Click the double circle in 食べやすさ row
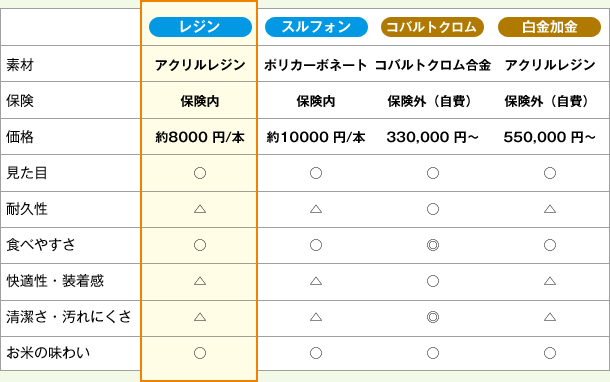This screenshot has width=610, height=382. (433, 245)
